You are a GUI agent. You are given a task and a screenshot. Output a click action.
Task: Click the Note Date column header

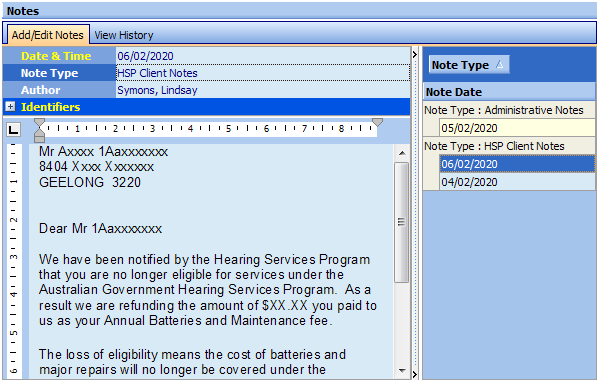click(509, 92)
